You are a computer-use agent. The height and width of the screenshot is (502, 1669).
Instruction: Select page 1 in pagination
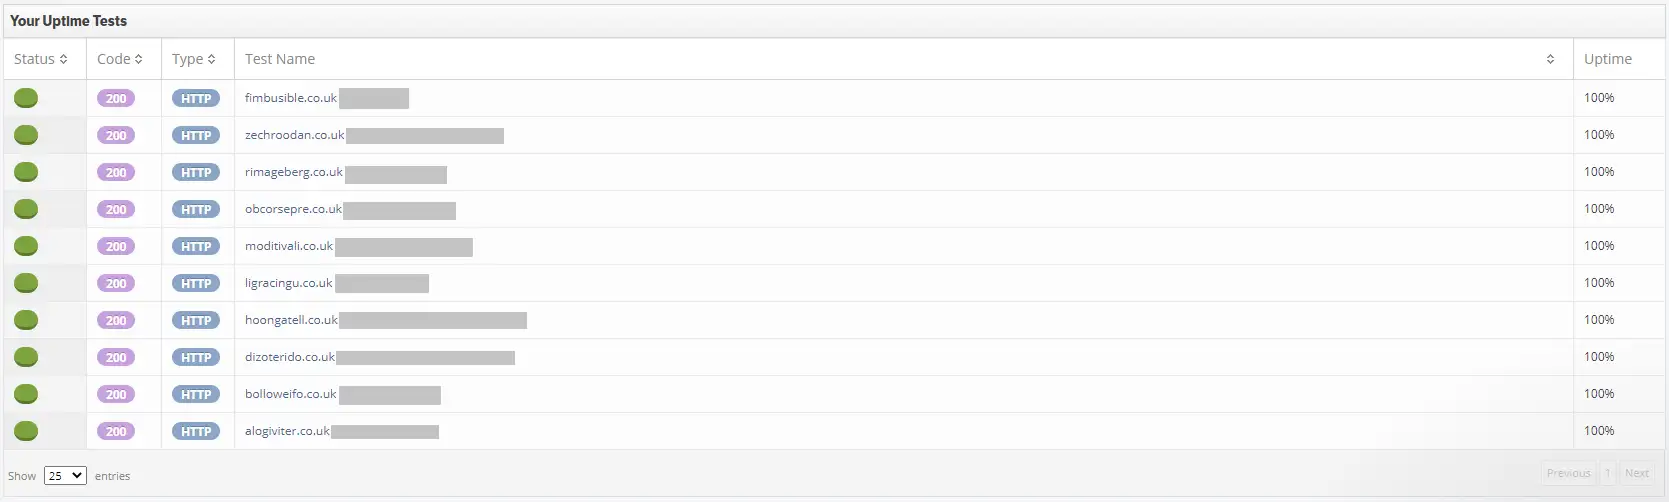[1608, 473]
